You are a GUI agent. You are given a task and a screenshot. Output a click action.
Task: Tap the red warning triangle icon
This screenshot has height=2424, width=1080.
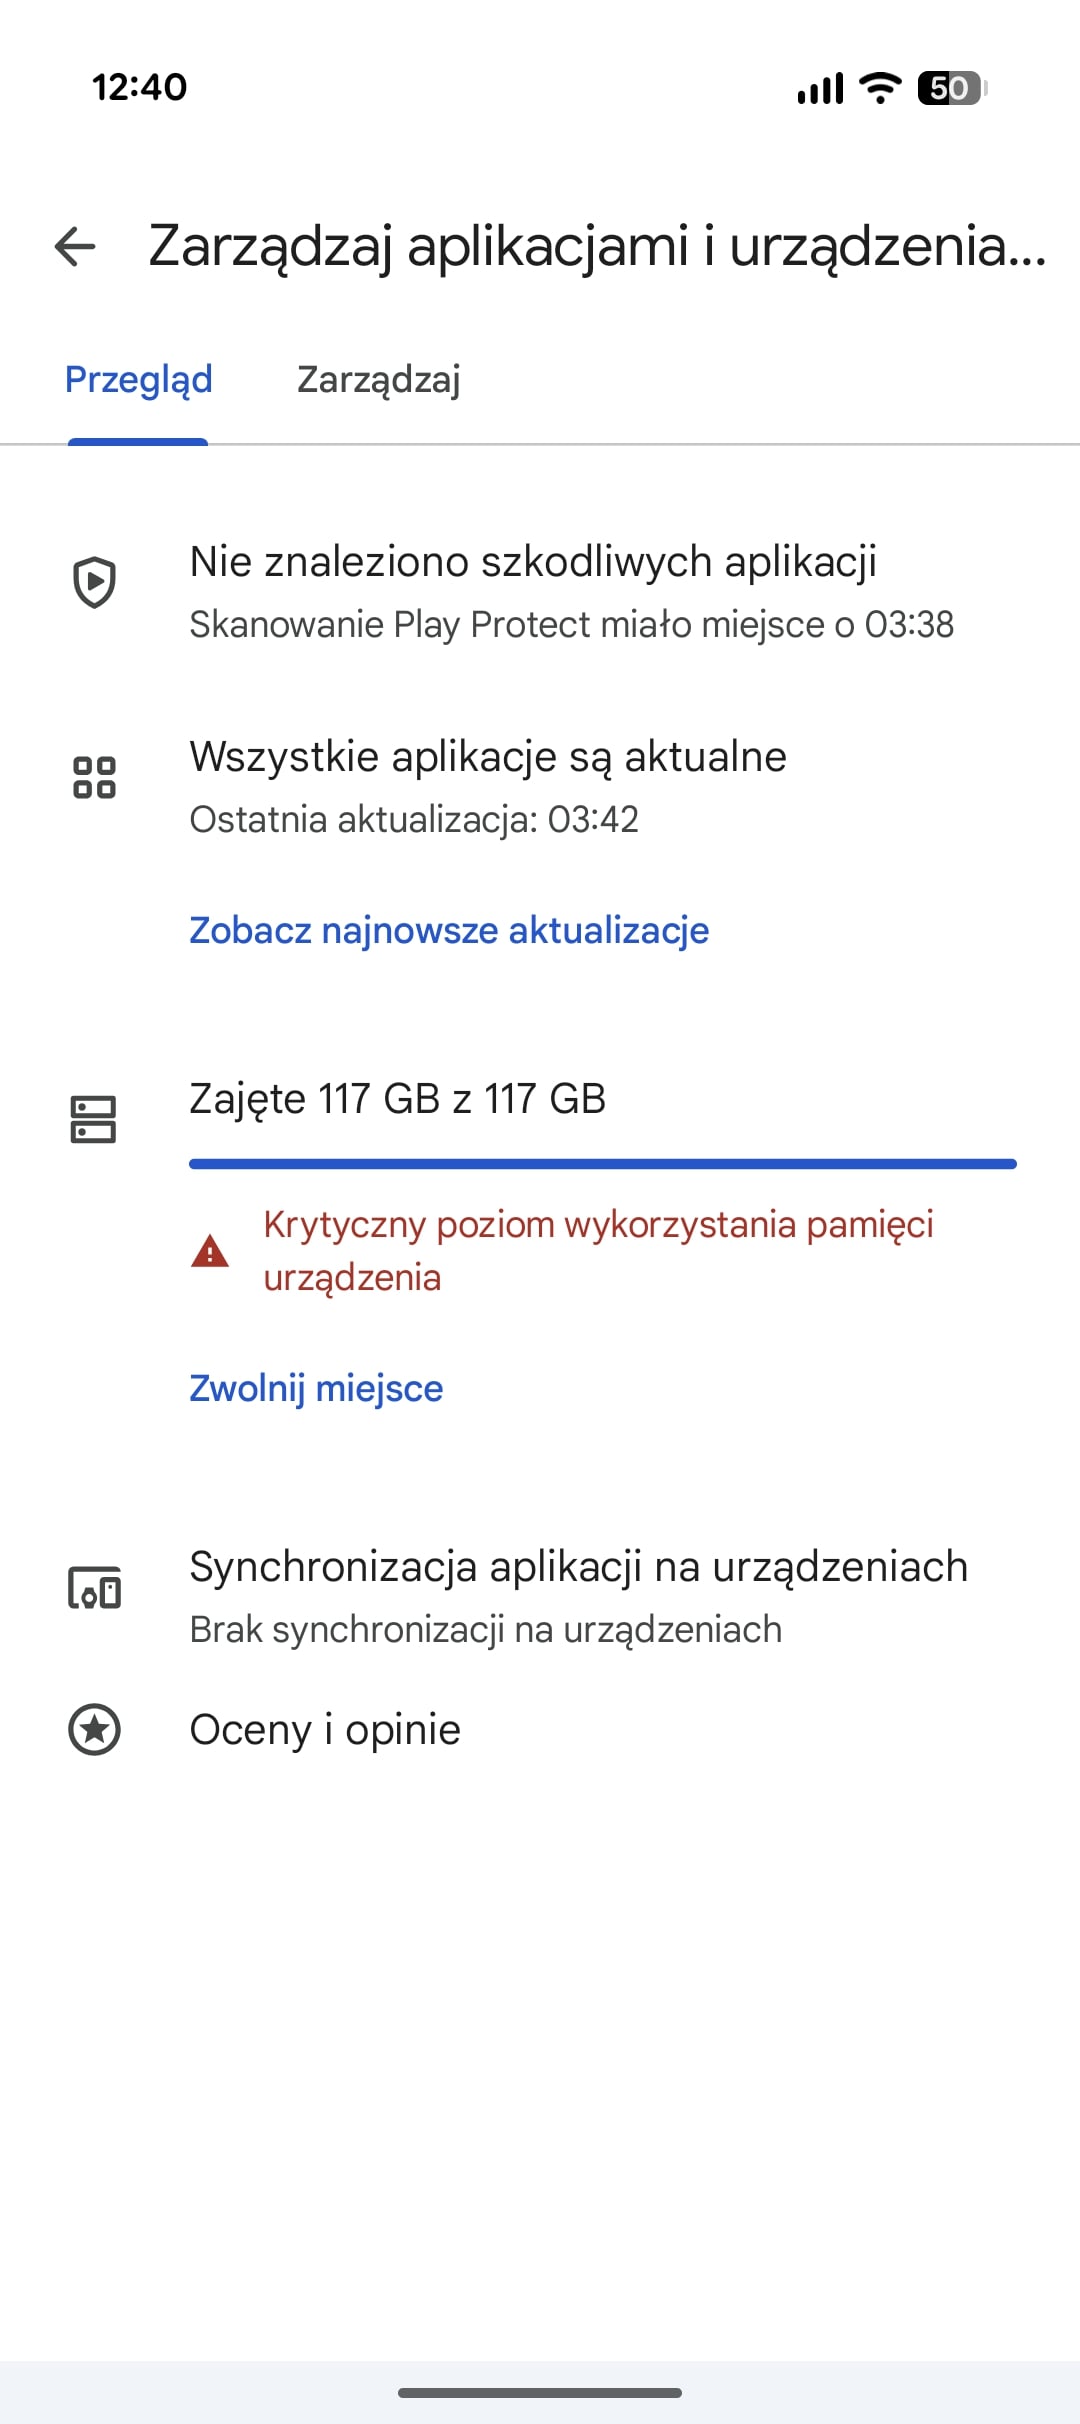pos(210,1251)
